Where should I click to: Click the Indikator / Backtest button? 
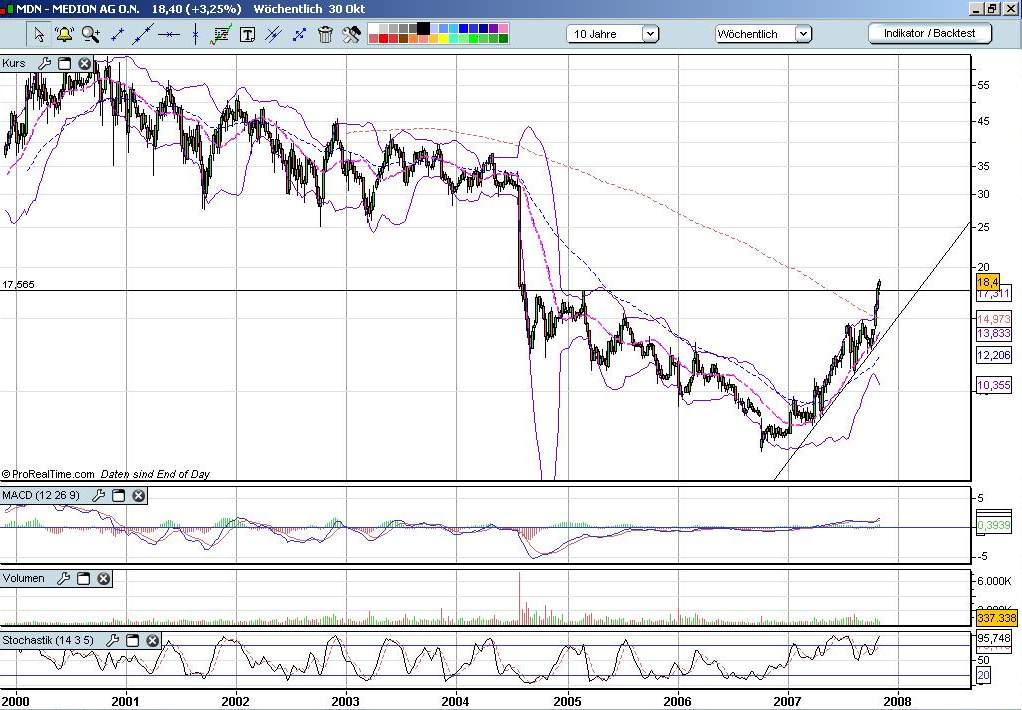pos(929,33)
